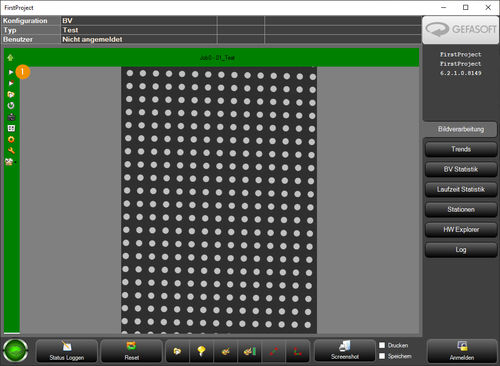Click the circular refresh arrow icon in the sidebar
This screenshot has width=500, height=366.
coord(11,106)
